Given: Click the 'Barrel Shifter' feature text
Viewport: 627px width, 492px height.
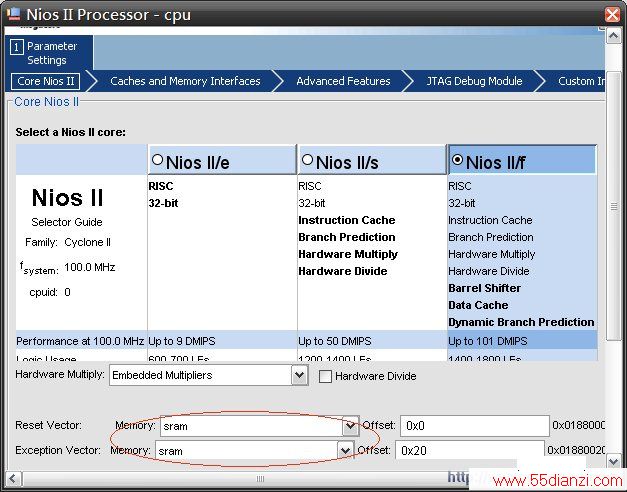Looking at the screenshot, I should point(484,288).
